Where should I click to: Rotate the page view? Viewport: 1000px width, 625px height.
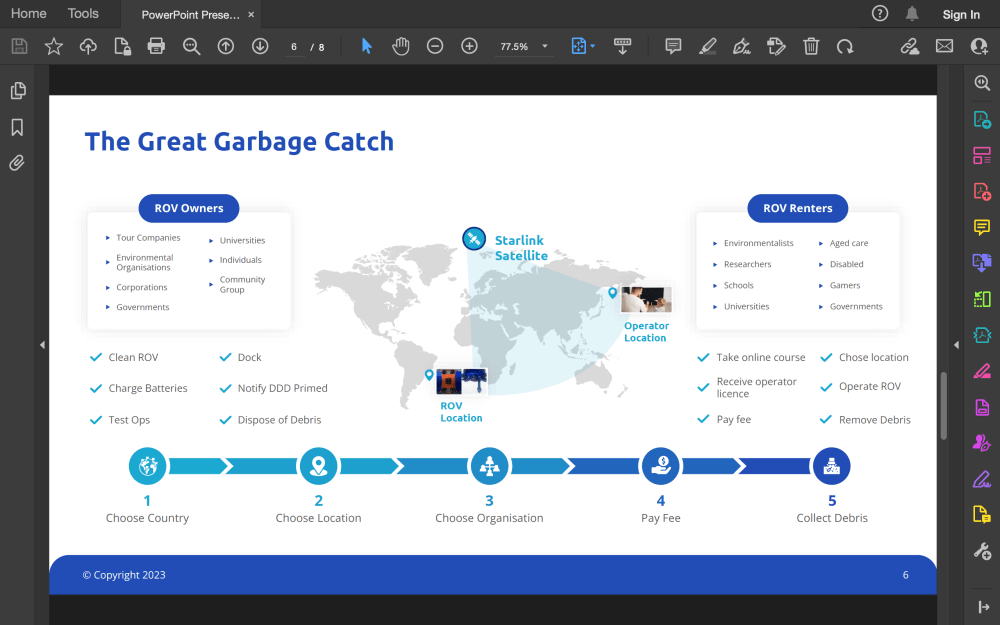coord(845,46)
